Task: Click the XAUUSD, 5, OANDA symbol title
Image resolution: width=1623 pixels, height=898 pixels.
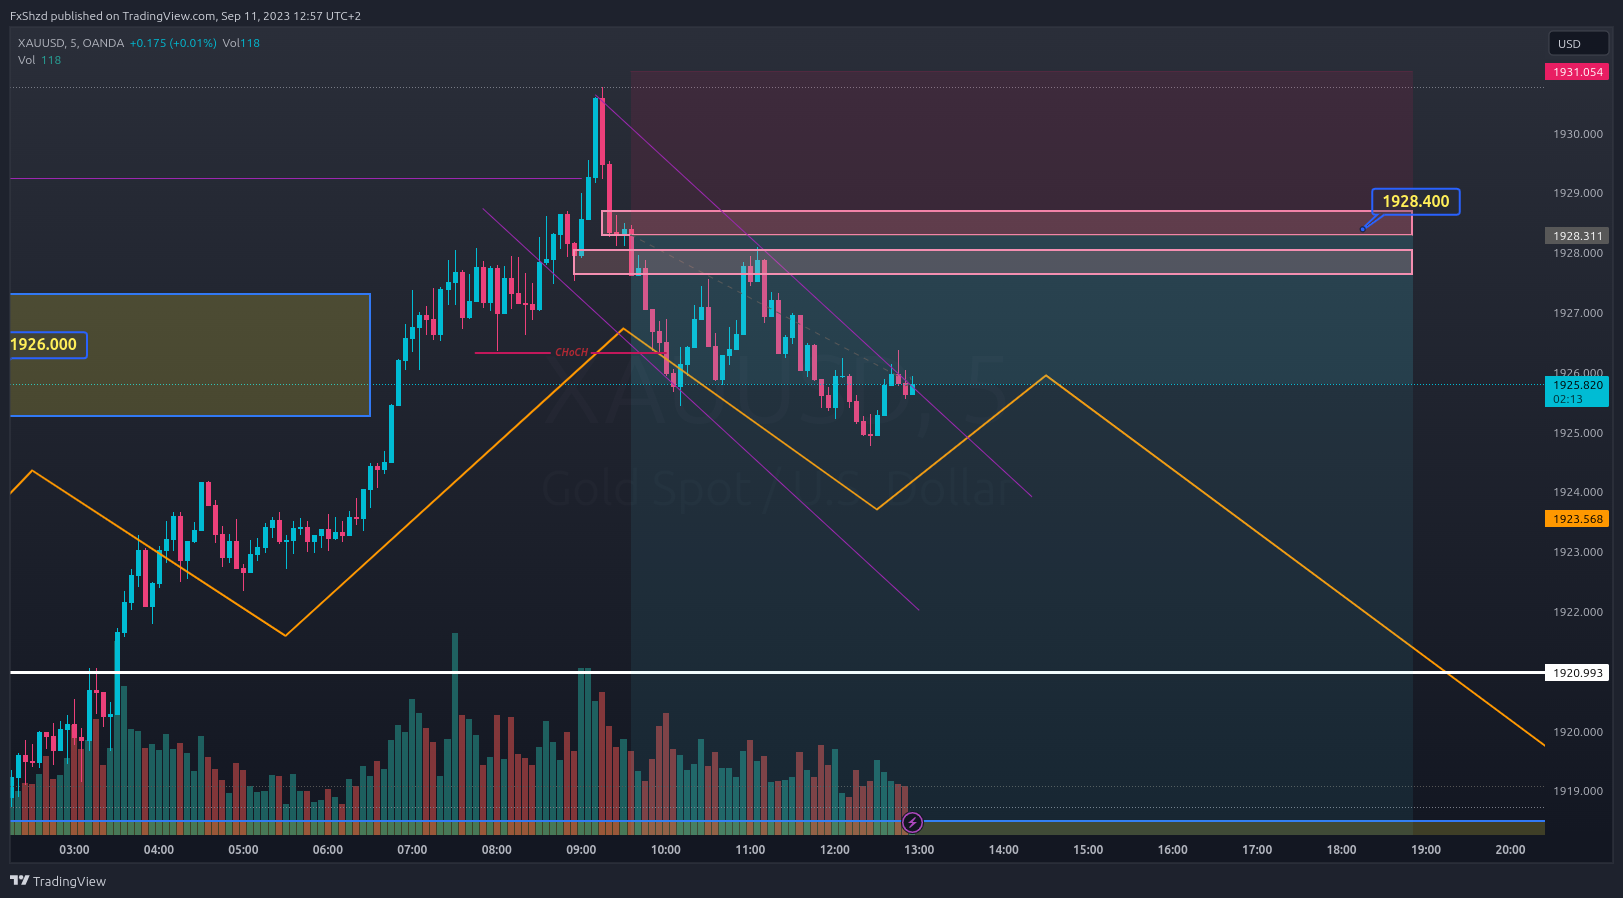Action: 71,43
